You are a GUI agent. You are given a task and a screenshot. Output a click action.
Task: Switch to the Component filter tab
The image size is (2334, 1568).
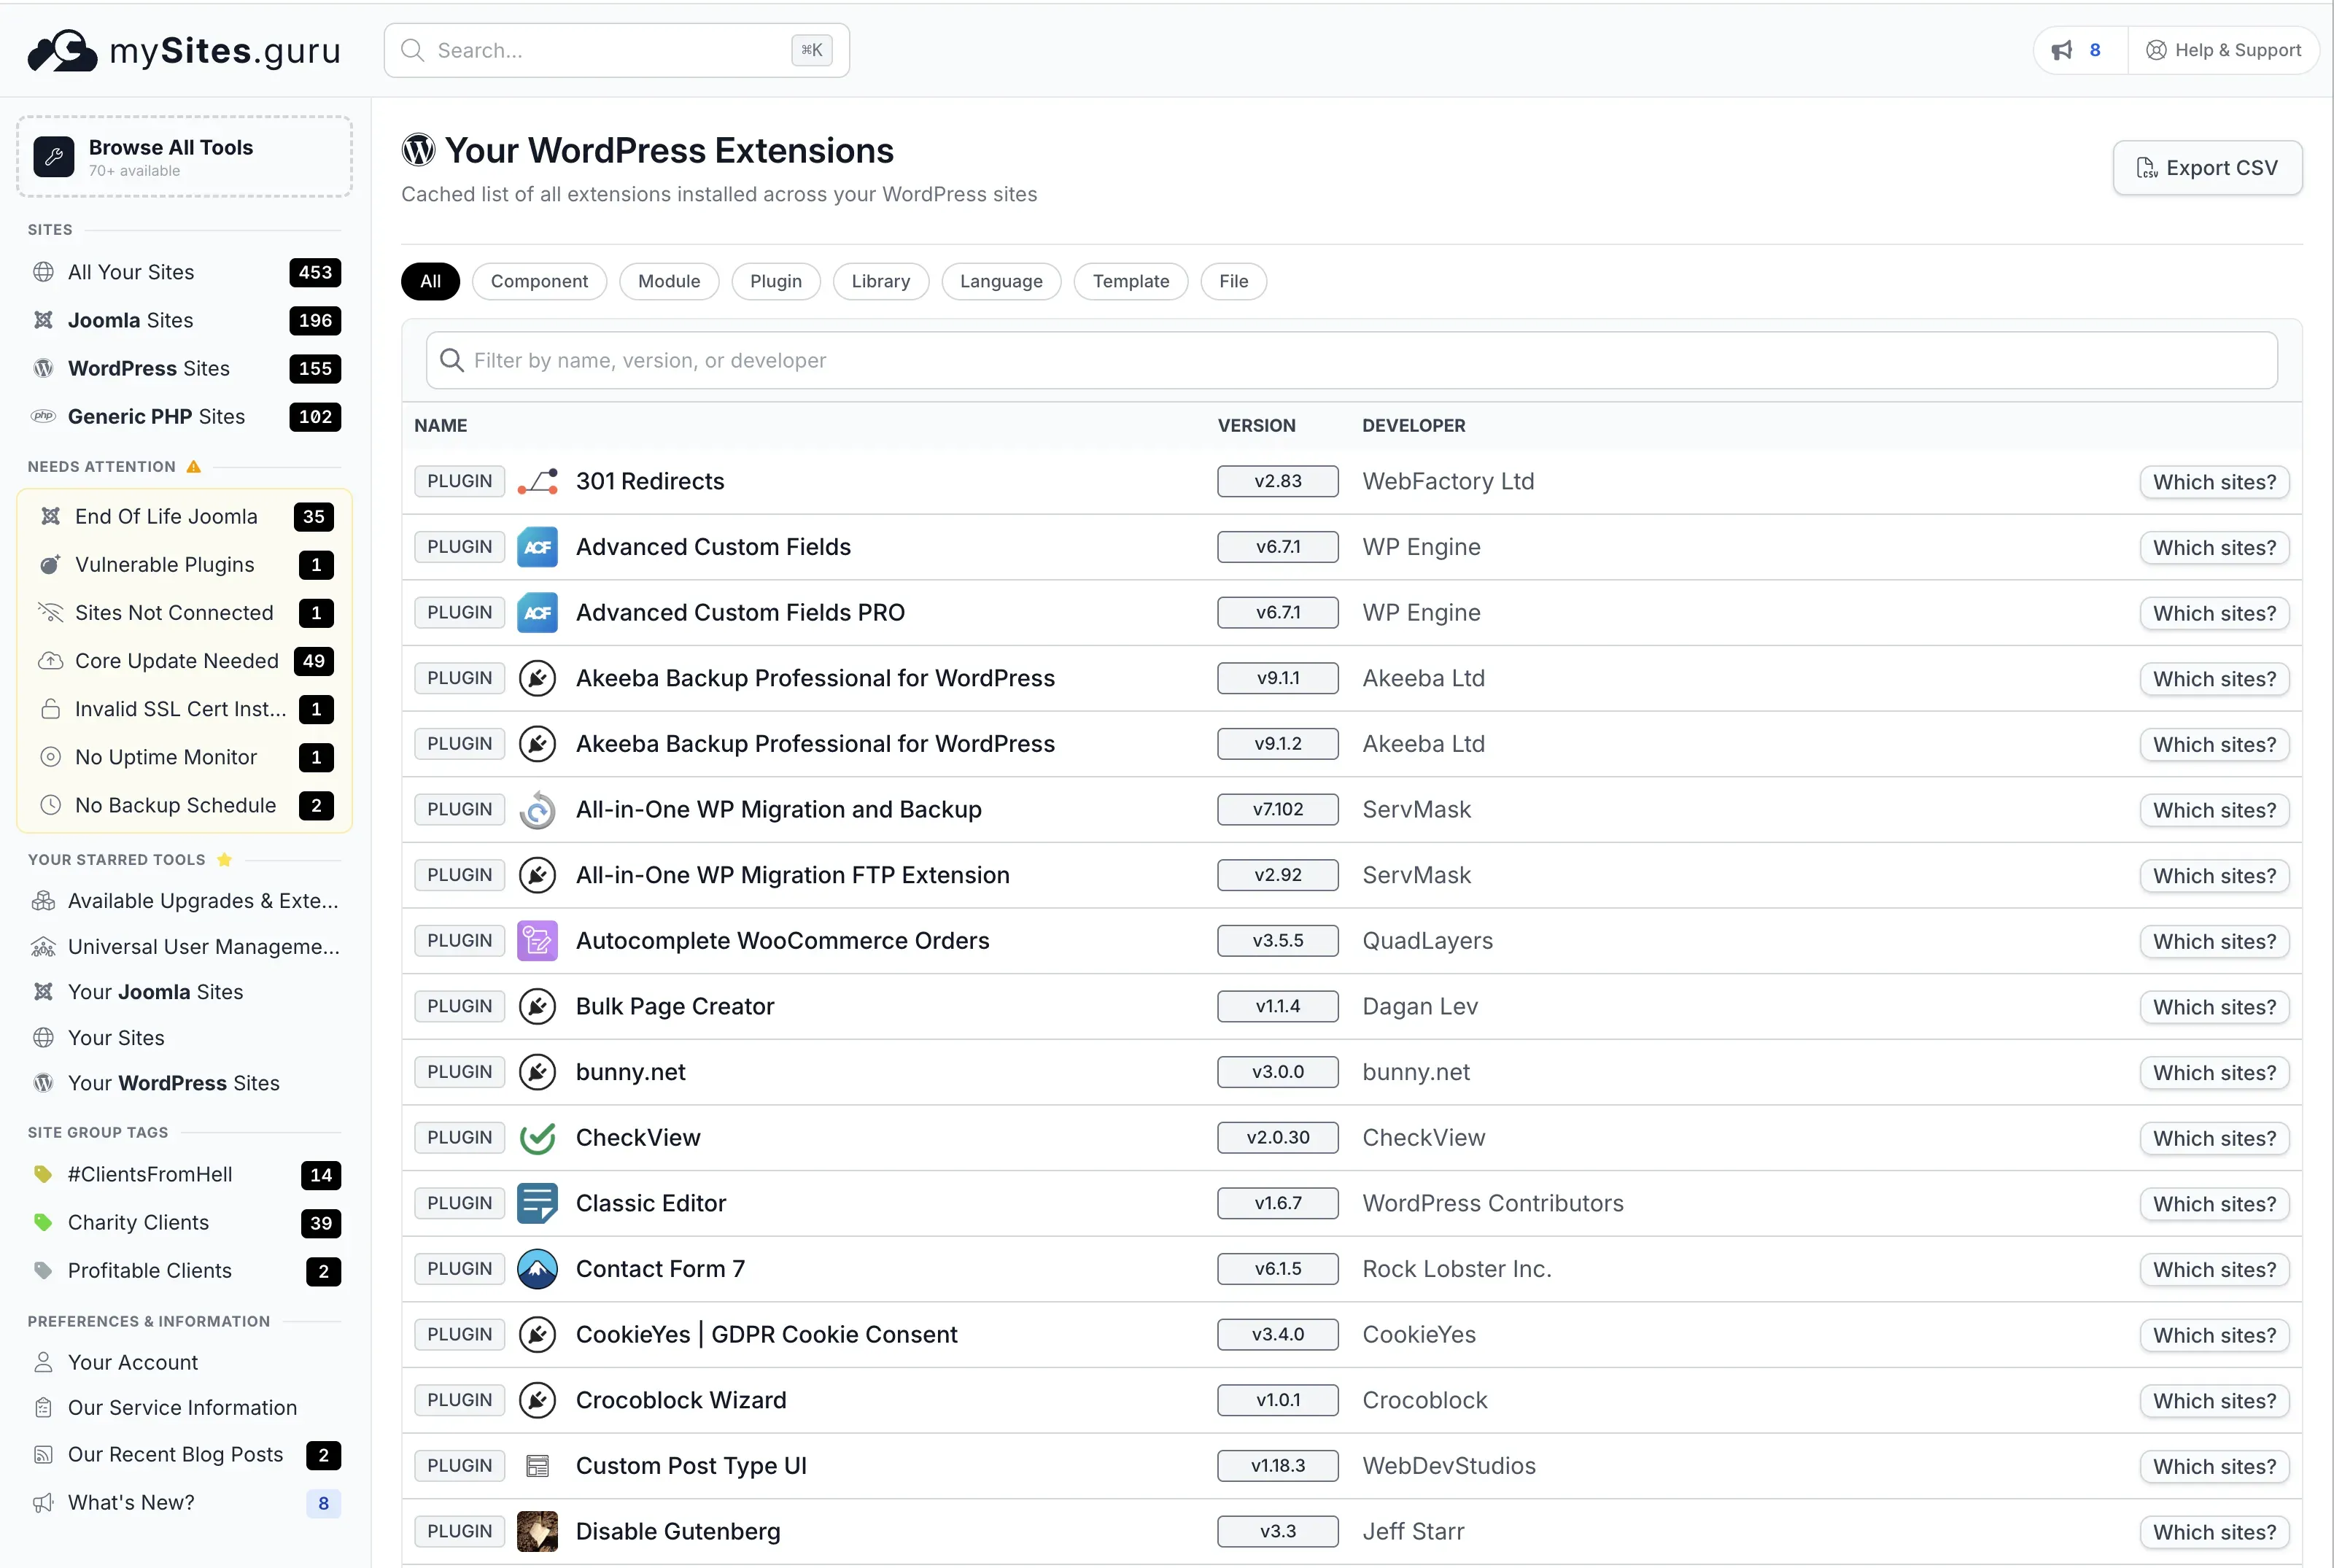(539, 281)
